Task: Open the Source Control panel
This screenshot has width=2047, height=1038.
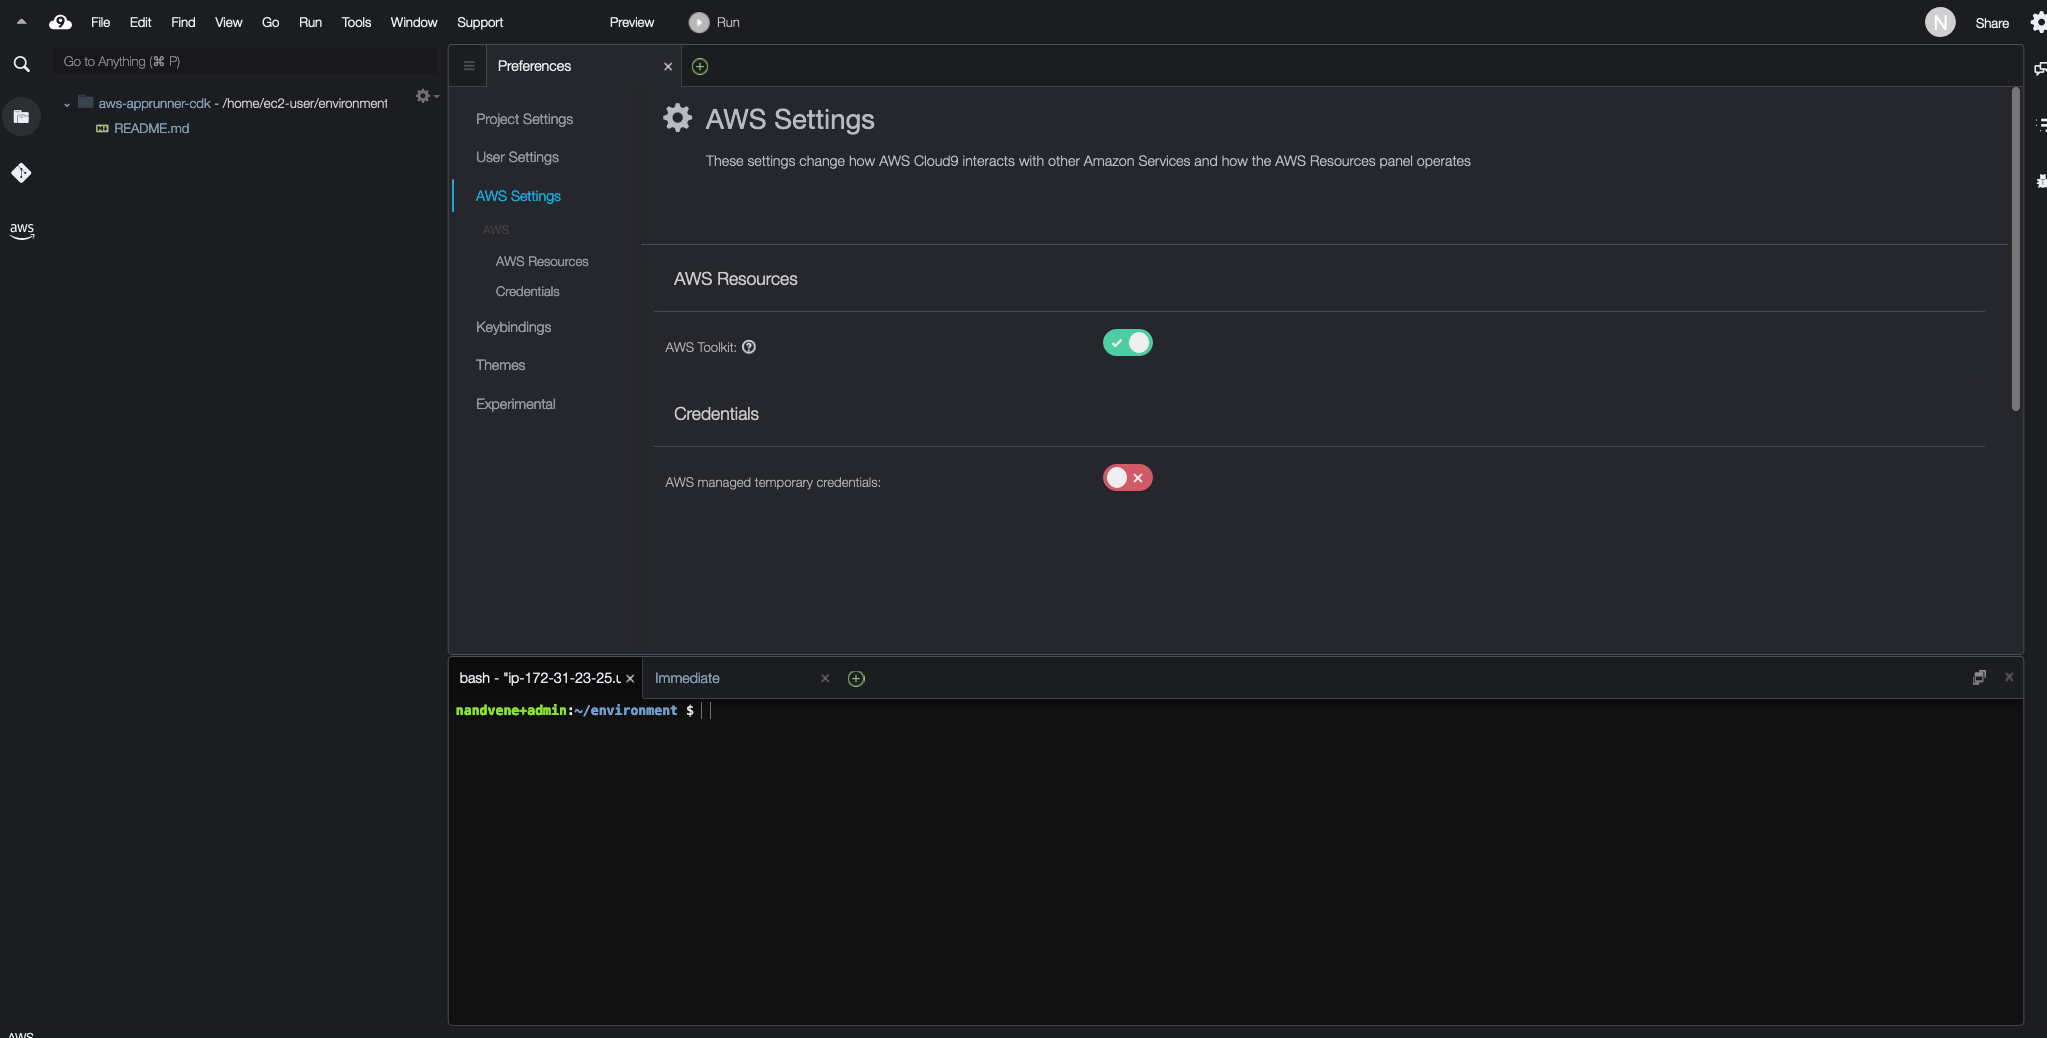Action: pos(21,173)
